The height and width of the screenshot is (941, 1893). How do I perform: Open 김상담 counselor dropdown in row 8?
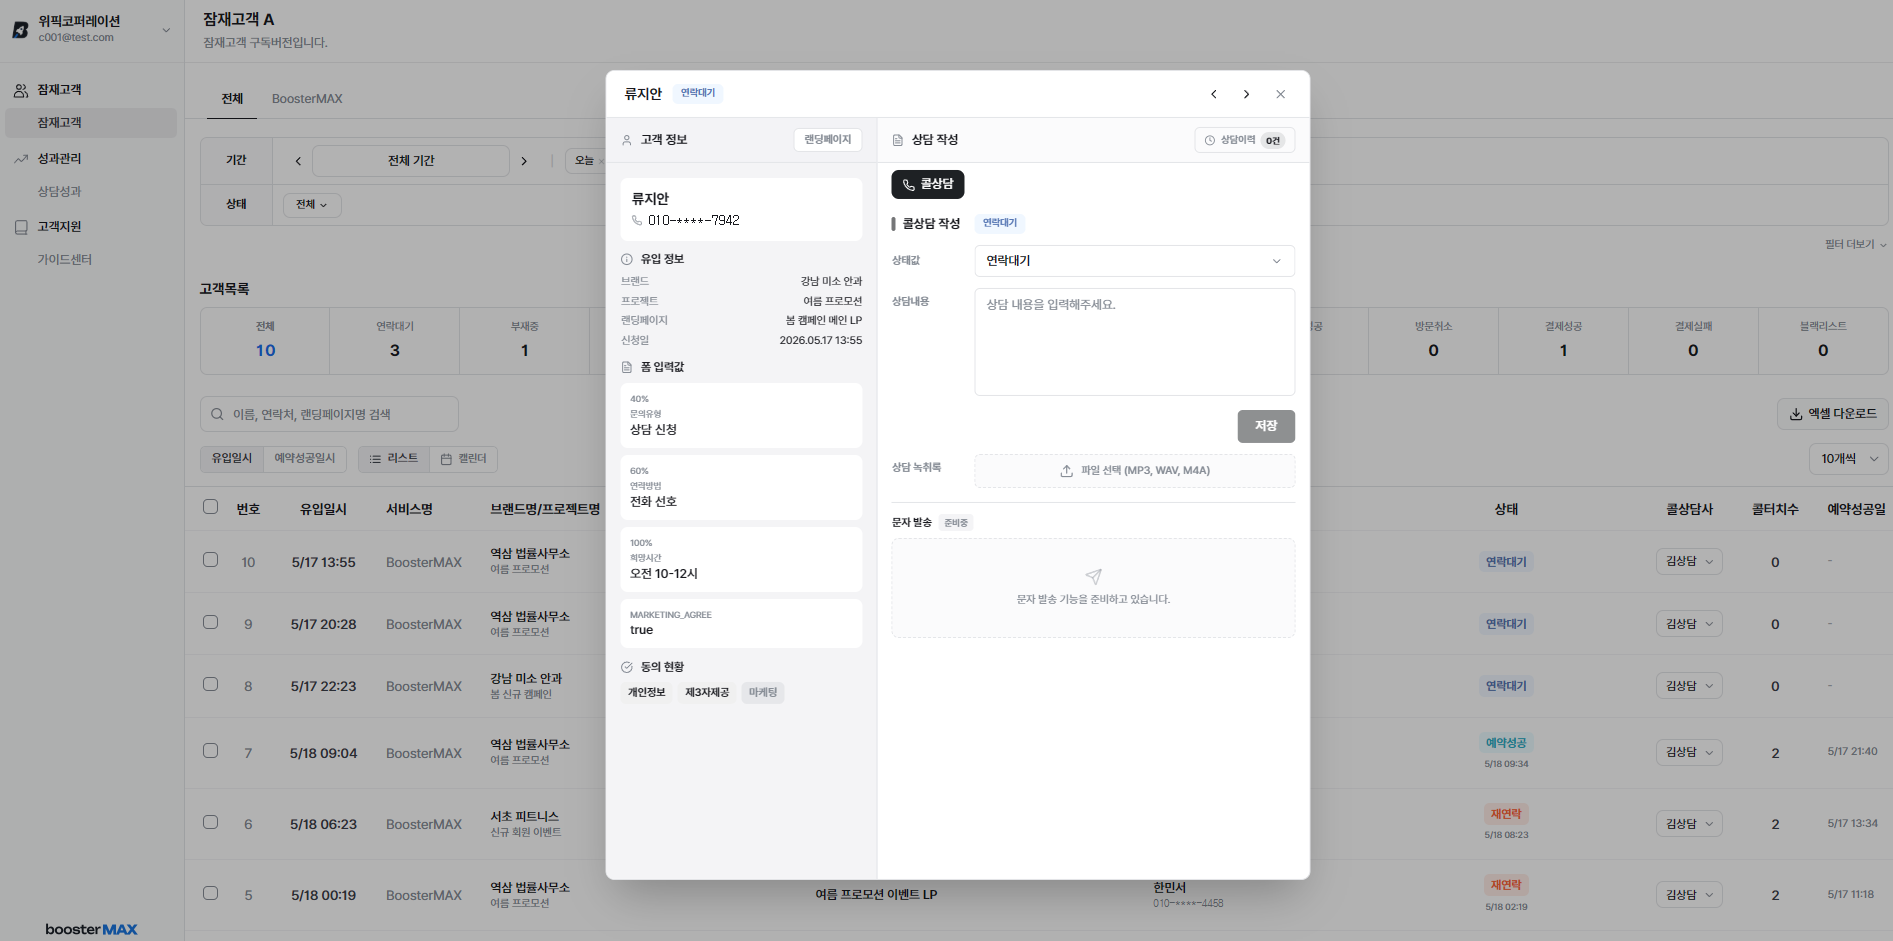[1689, 686]
